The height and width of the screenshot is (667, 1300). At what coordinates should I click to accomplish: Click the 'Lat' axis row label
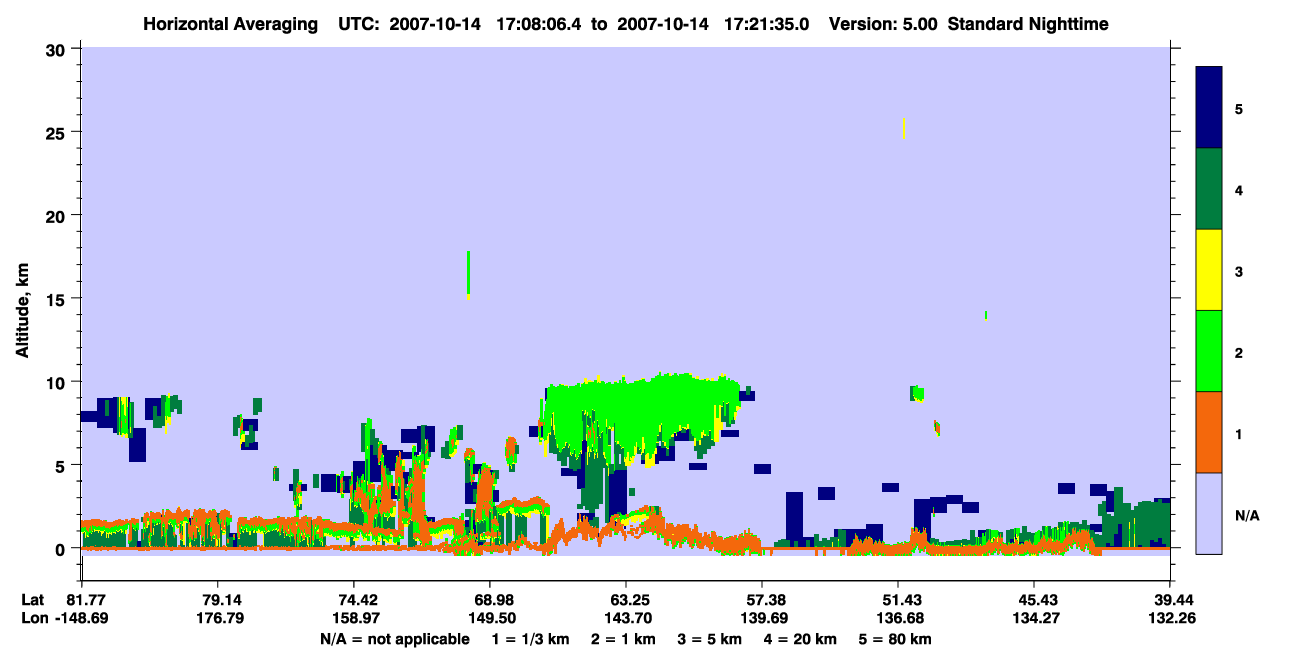pyautogui.click(x=32, y=600)
